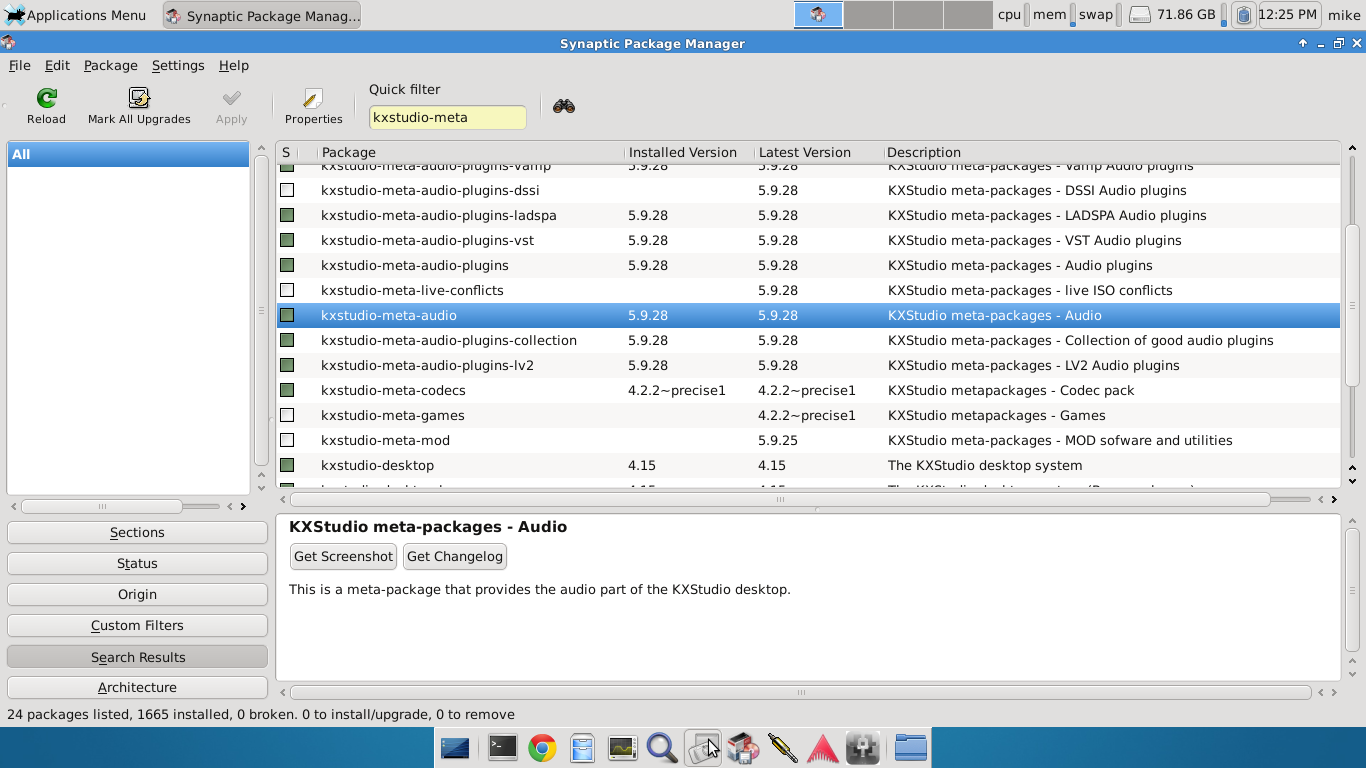Click the Quick filter text field
This screenshot has width=1366, height=768.
(x=447, y=117)
